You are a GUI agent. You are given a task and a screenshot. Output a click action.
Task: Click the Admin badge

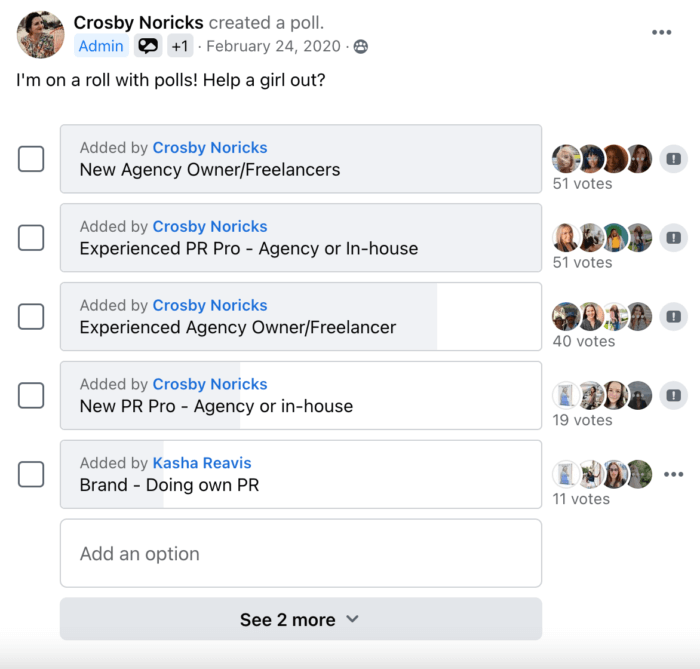(101, 46)
